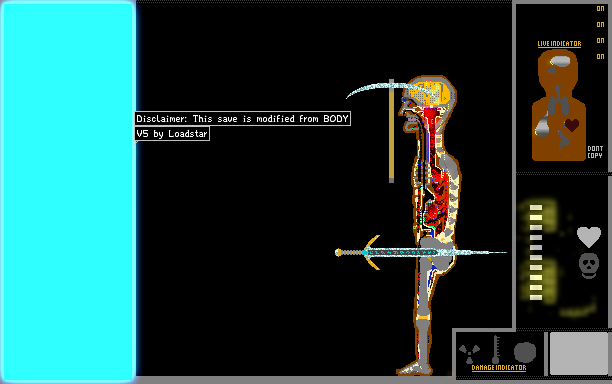
Task: Click the 'V5 by Loadstar' sign
Action: tap(172, 134)
